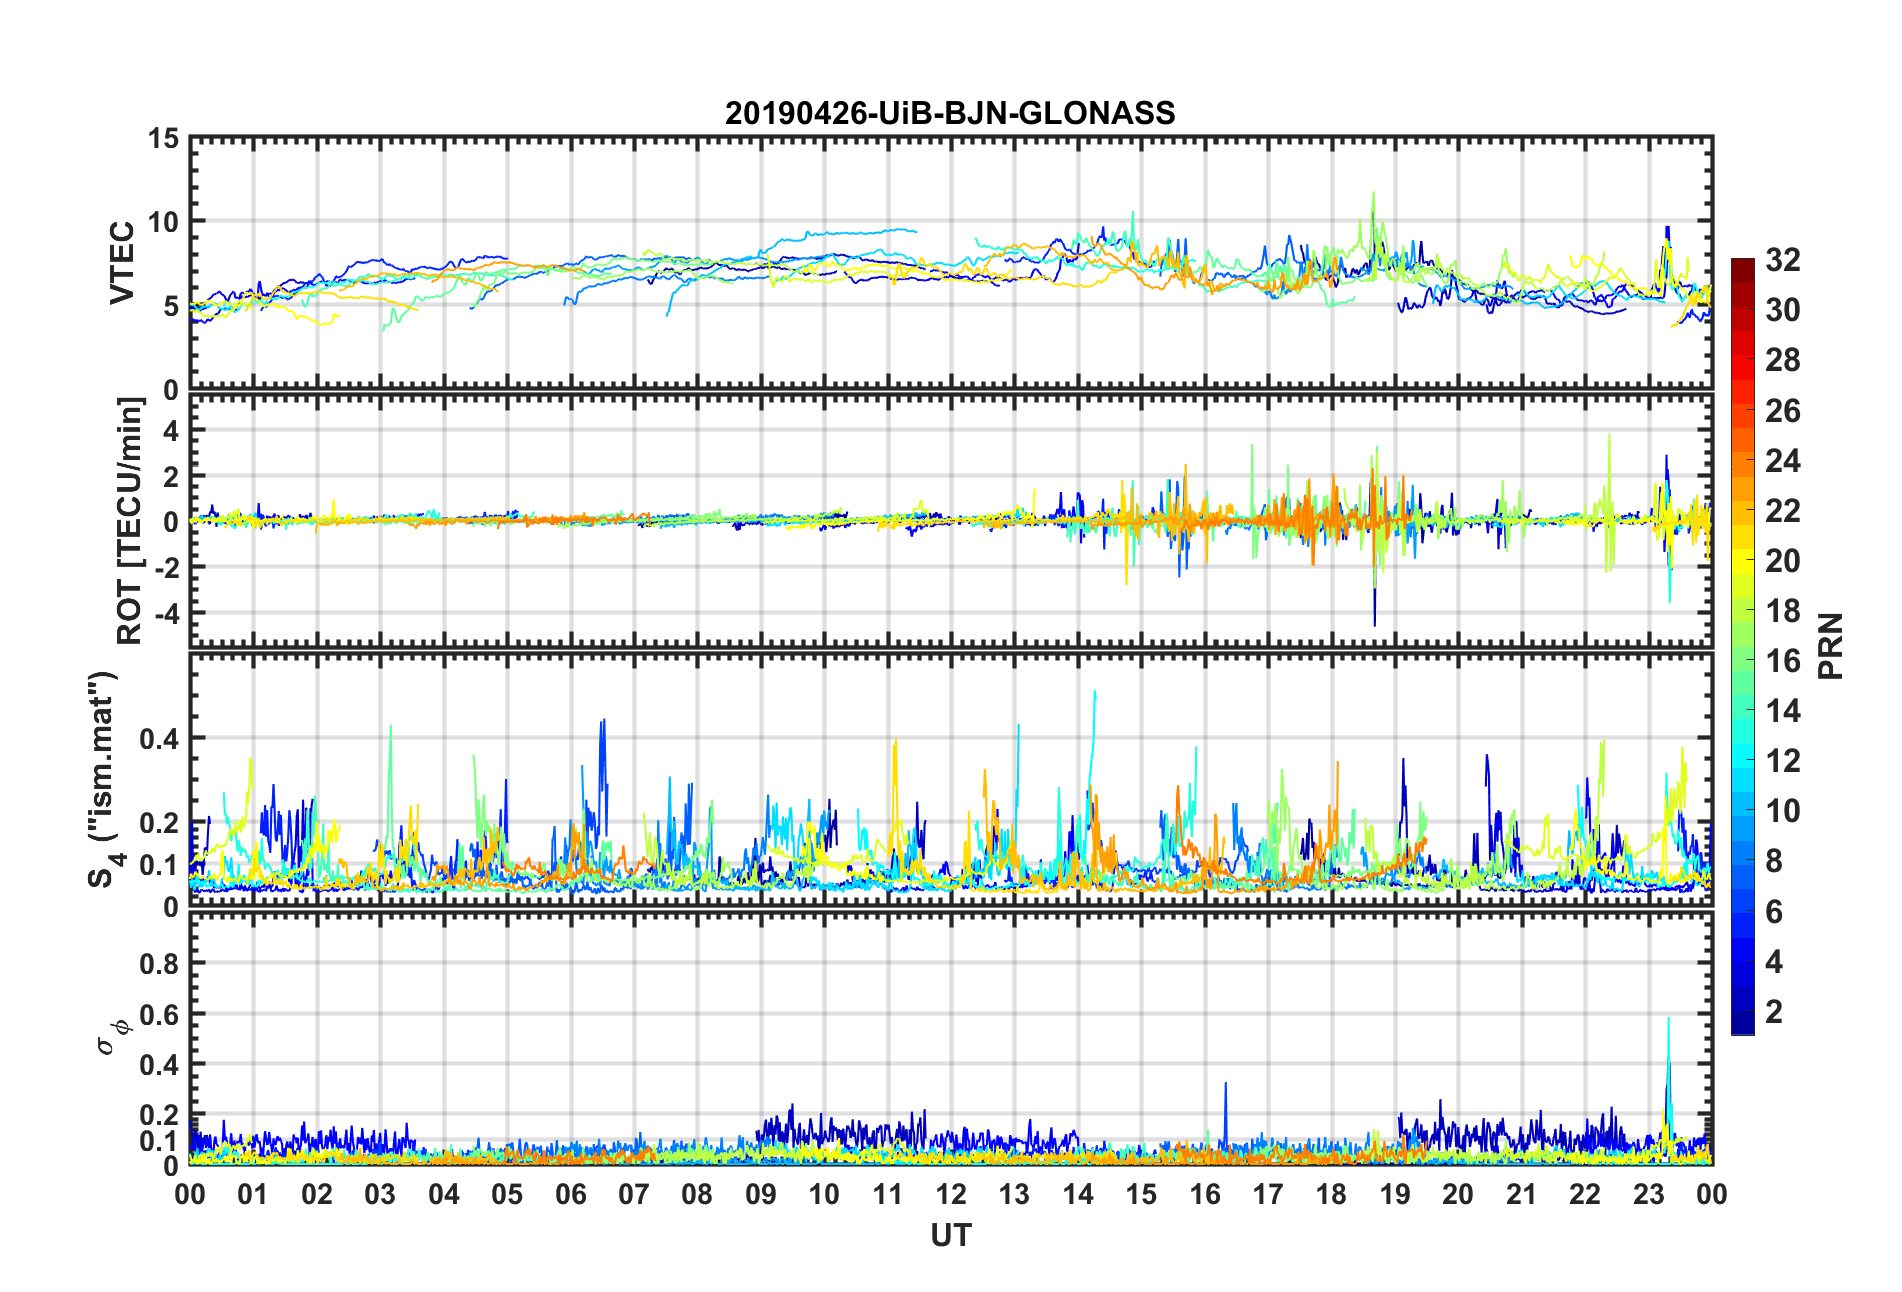The height and width of the screenshot is (1292, 1902).
Task: Click VTEC tick label 15
Action: (163, 139)
